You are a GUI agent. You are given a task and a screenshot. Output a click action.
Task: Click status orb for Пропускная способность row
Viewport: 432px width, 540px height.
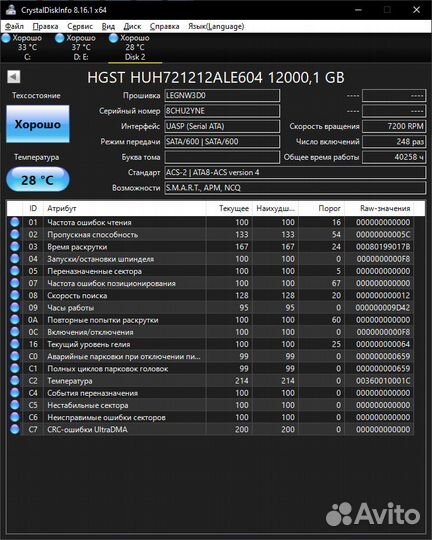[x=15, y=235]
